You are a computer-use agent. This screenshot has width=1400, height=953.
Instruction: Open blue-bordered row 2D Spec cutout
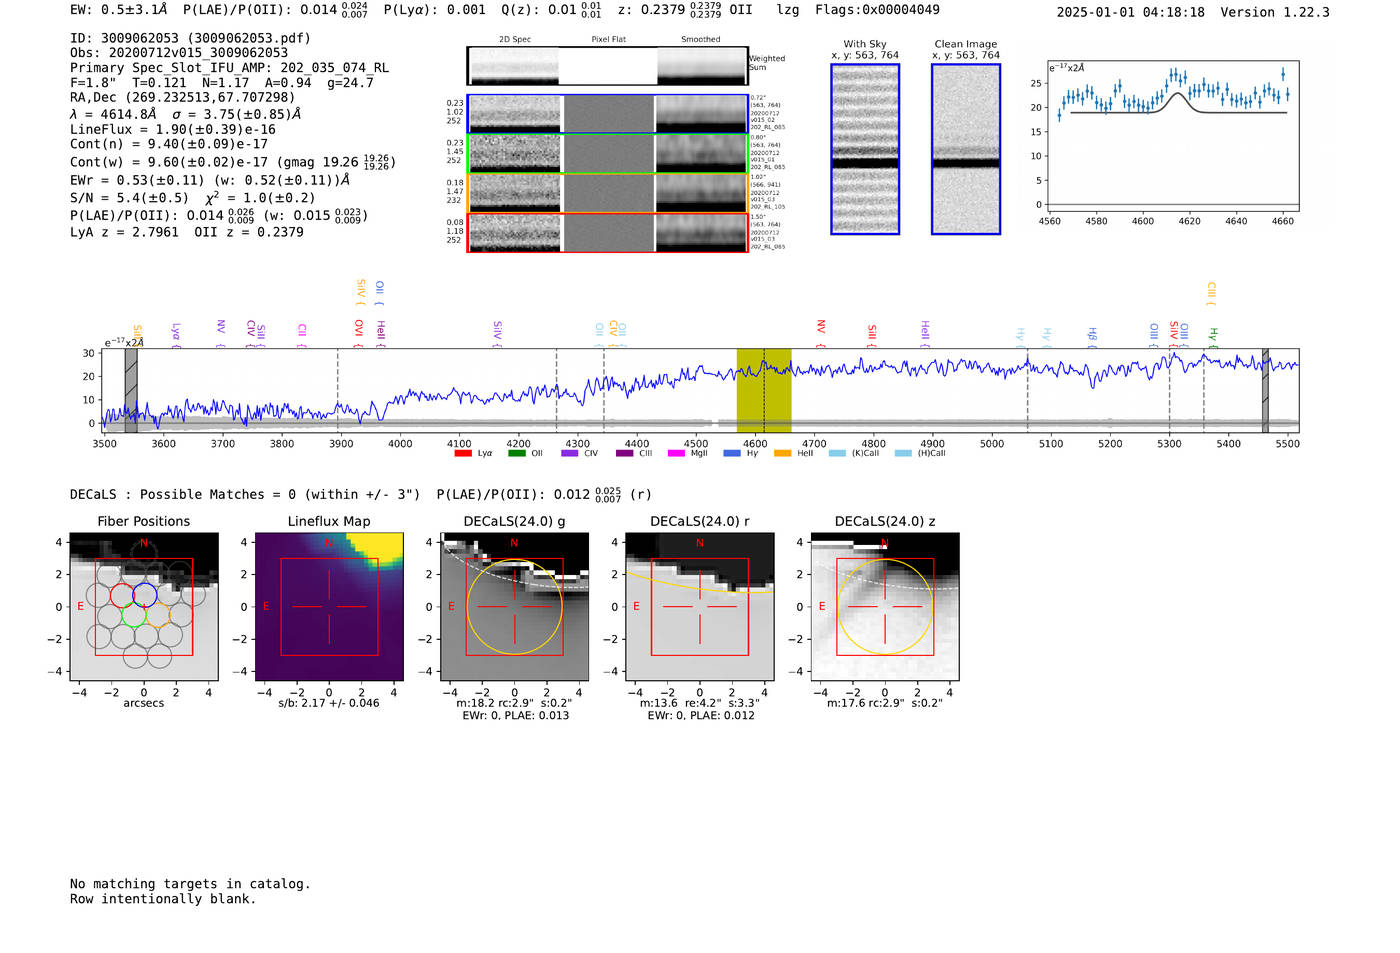pos(515,114)
